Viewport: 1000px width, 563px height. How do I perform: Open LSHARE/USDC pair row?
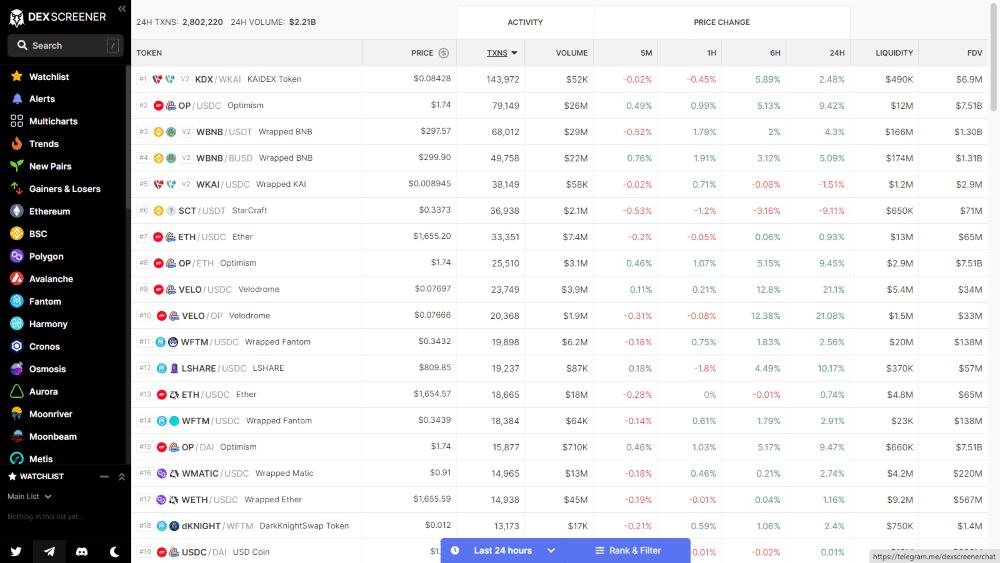coord(559,368)
